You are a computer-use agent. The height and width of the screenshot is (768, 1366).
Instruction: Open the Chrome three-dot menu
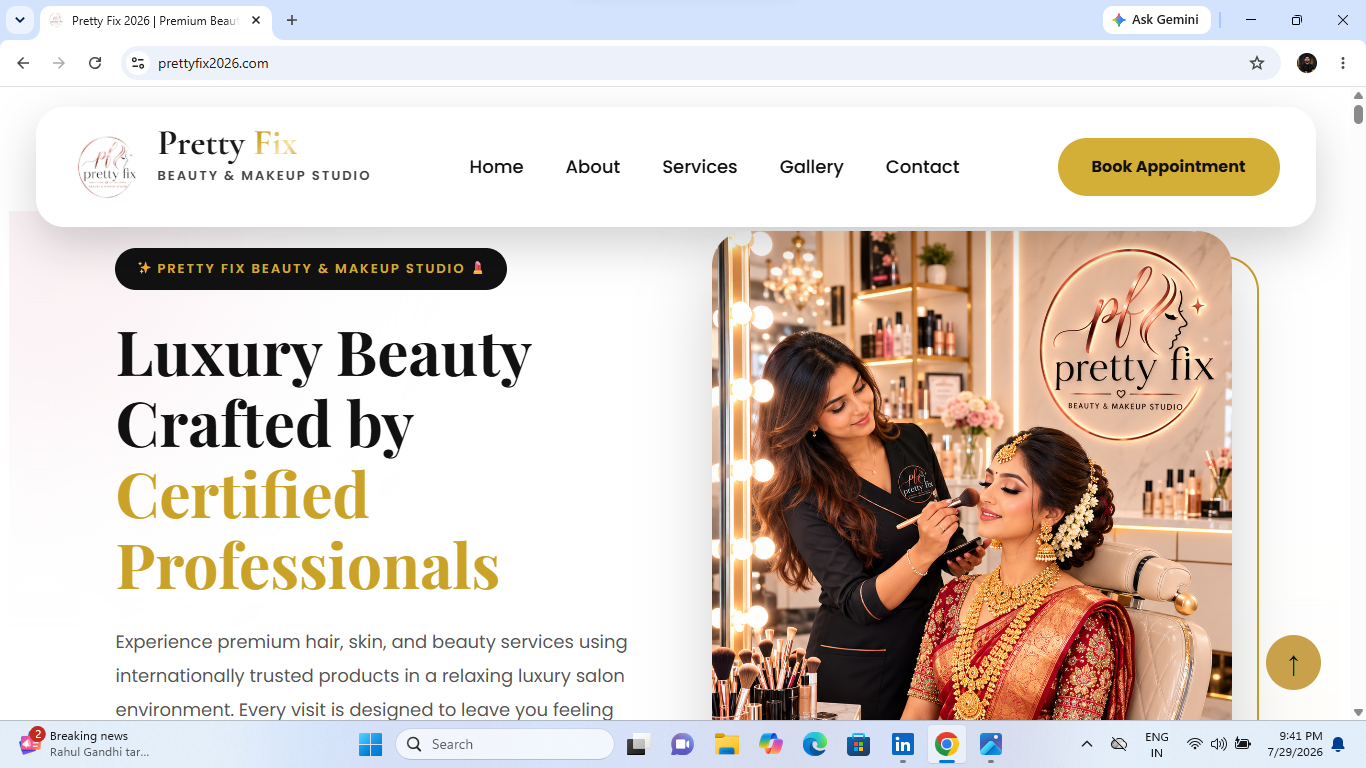[1343, 63]
